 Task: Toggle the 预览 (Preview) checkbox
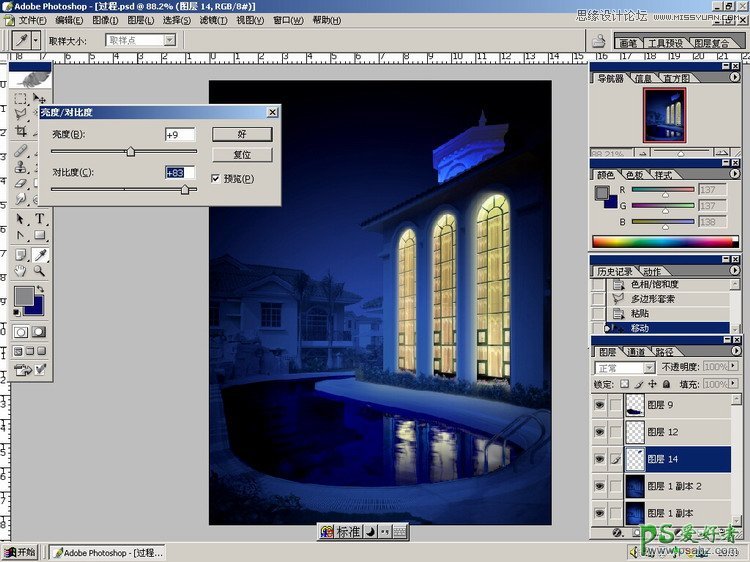tap(216, 178)
